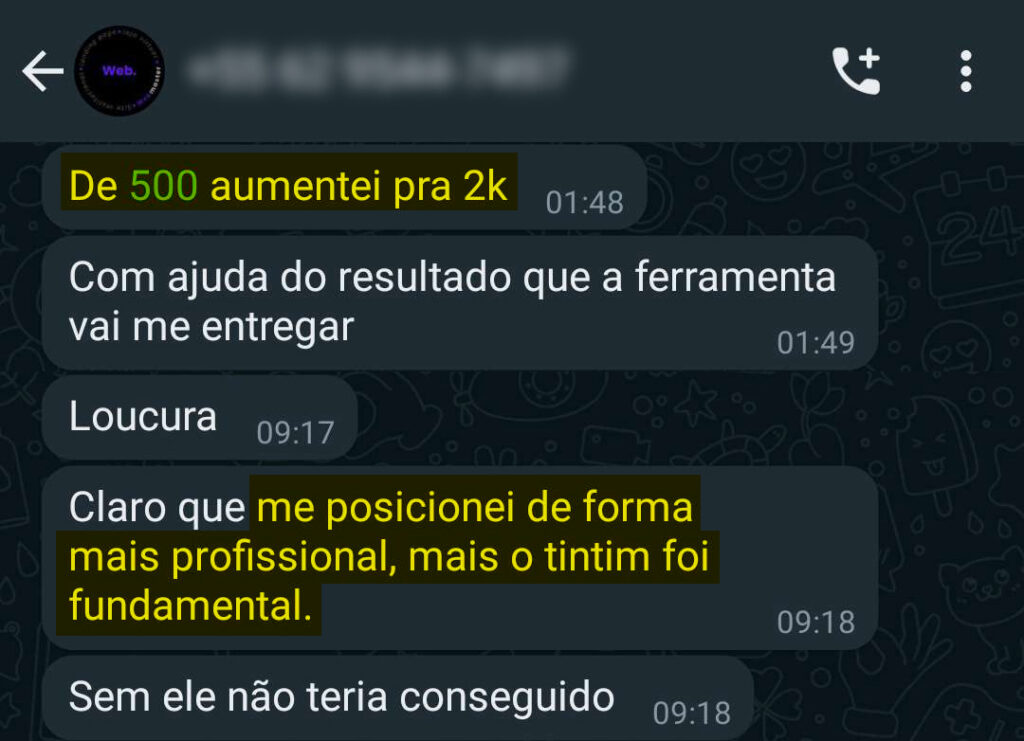Go back using the left arrow

(x=42, y=71)
